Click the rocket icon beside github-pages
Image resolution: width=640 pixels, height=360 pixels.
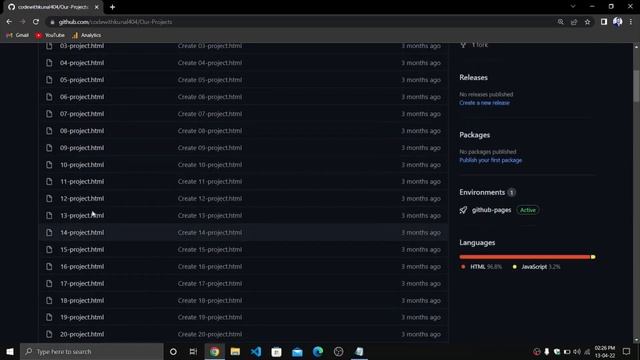(463, 210)
